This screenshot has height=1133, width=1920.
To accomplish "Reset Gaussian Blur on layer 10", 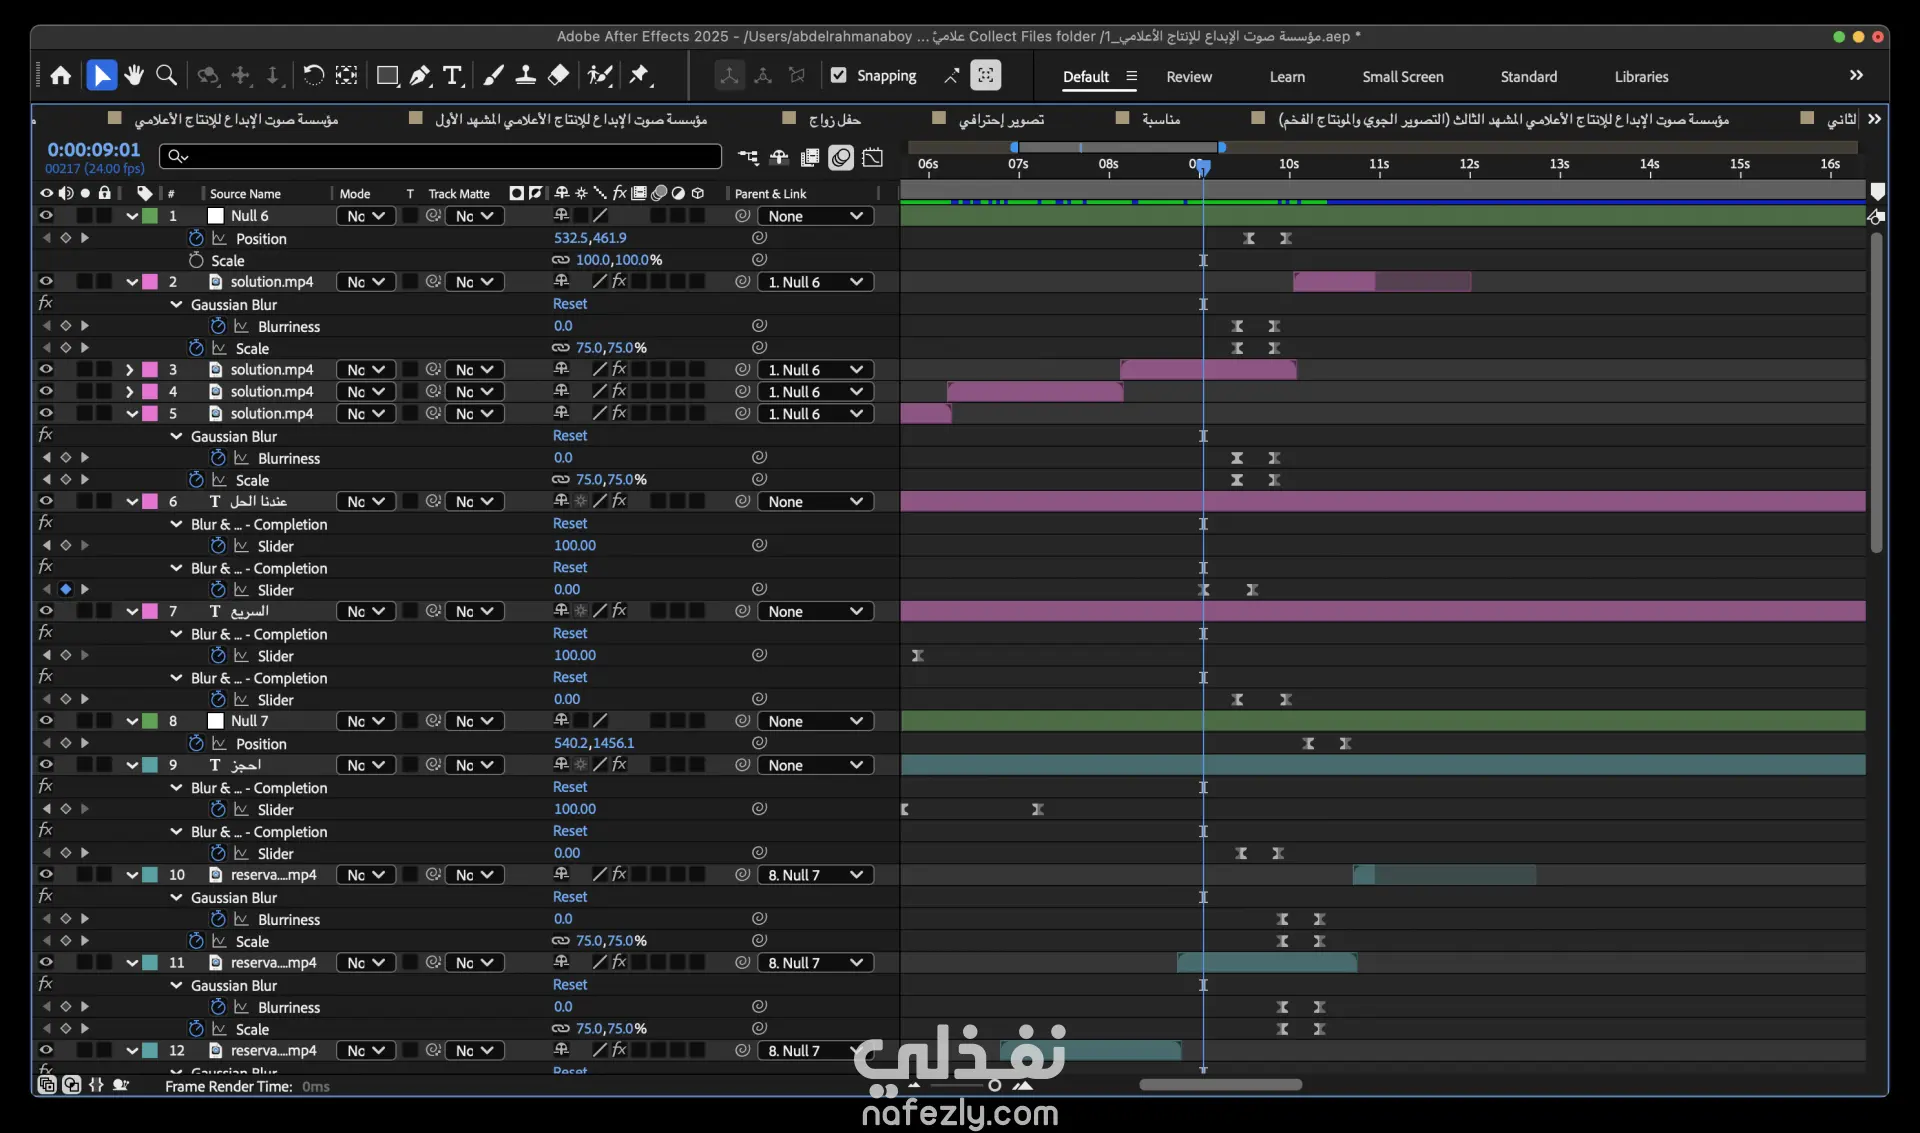I will pyautogui.click(x=570, y=897).
